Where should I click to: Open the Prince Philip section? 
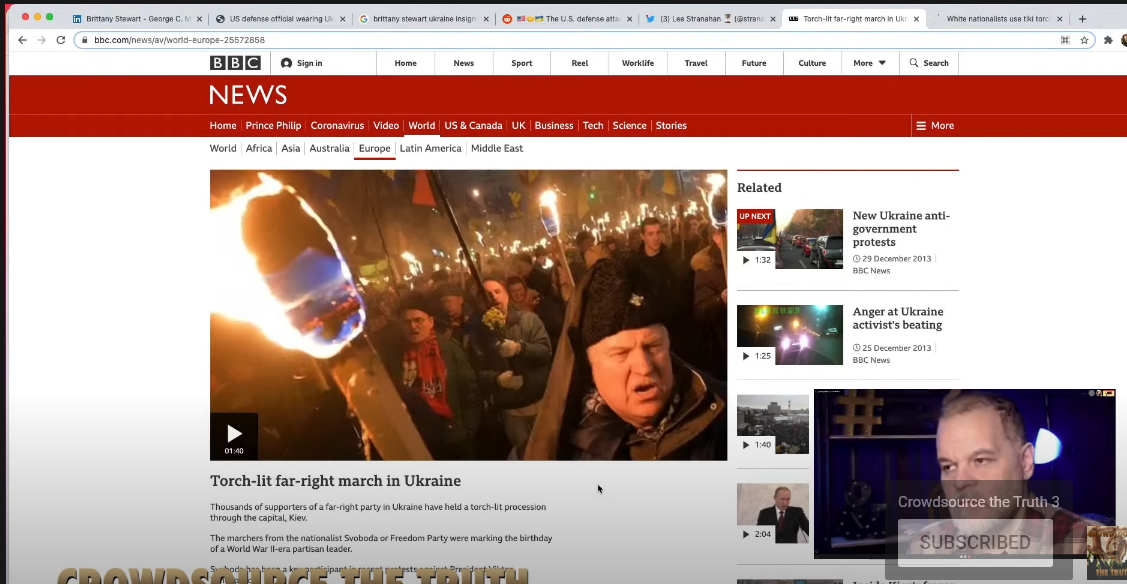[x=273, y=126]
